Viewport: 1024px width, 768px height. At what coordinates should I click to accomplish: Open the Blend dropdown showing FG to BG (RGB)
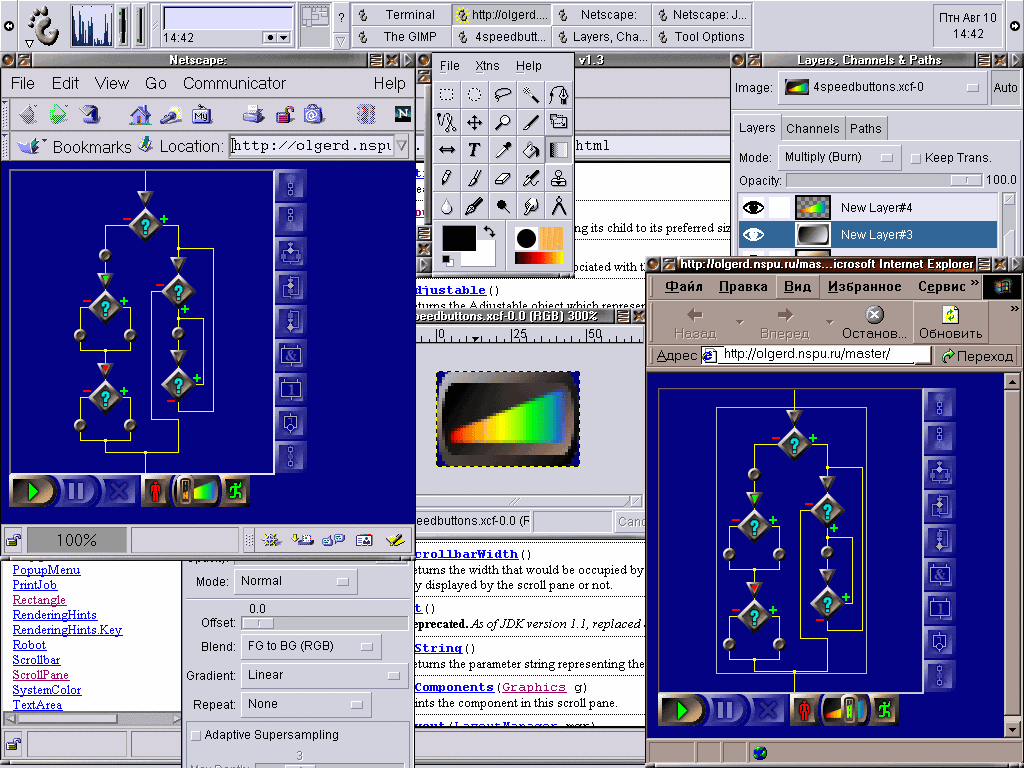click(311, 647)
